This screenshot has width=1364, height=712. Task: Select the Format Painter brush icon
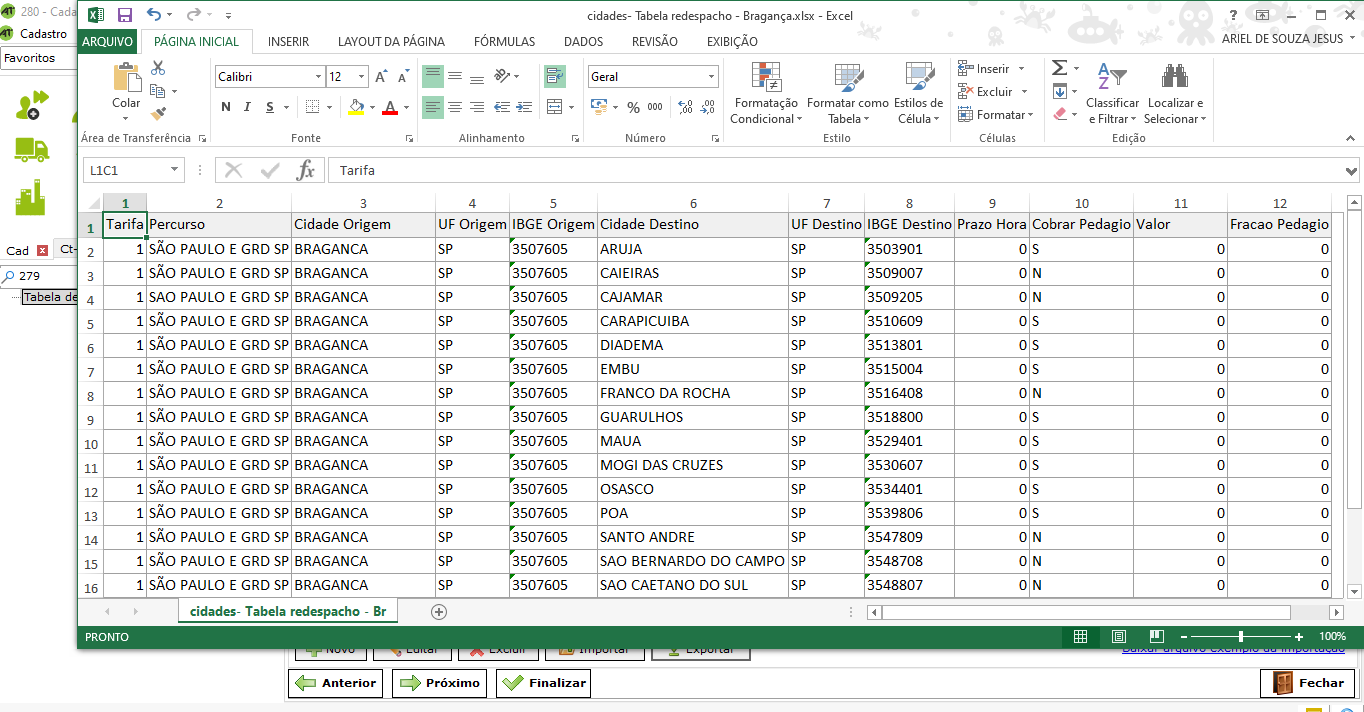[158, 114]
